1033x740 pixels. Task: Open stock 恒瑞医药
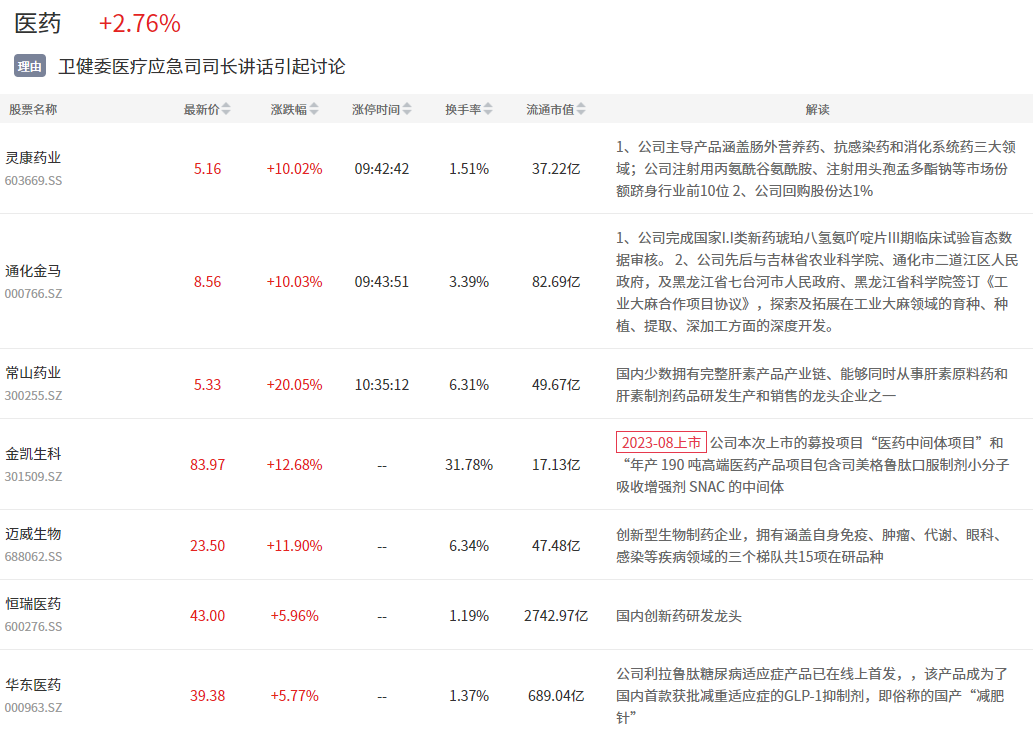pyautogui.click(x=33, y=604)
